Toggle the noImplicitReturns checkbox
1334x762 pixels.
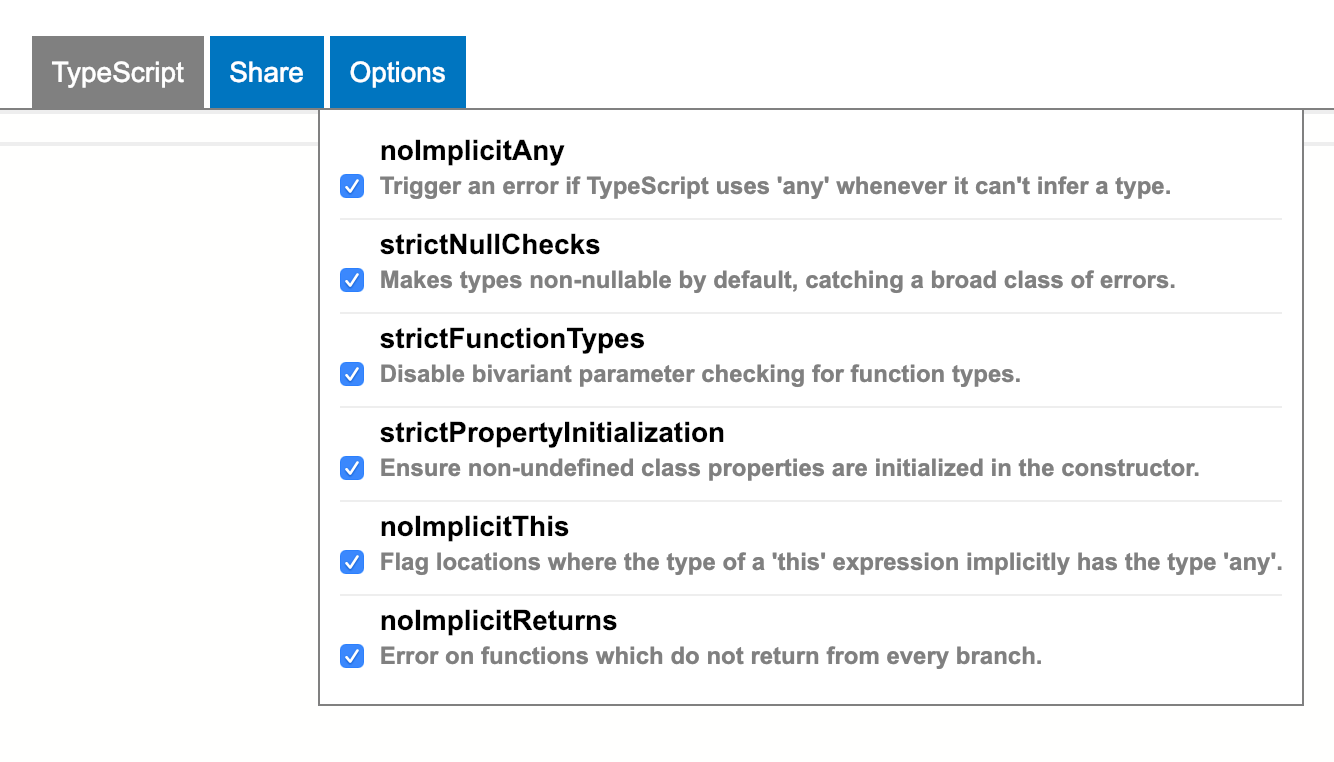coord(352,656)
